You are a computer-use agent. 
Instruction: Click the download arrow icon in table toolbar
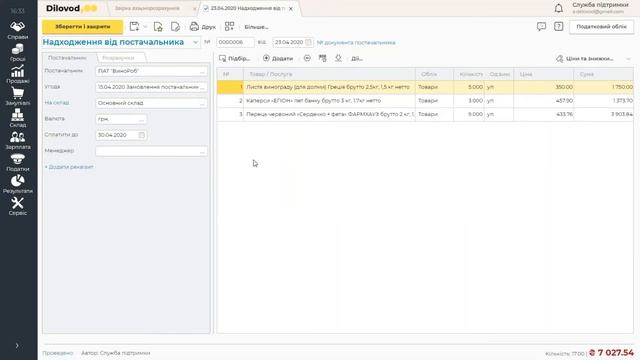(338, 58)
